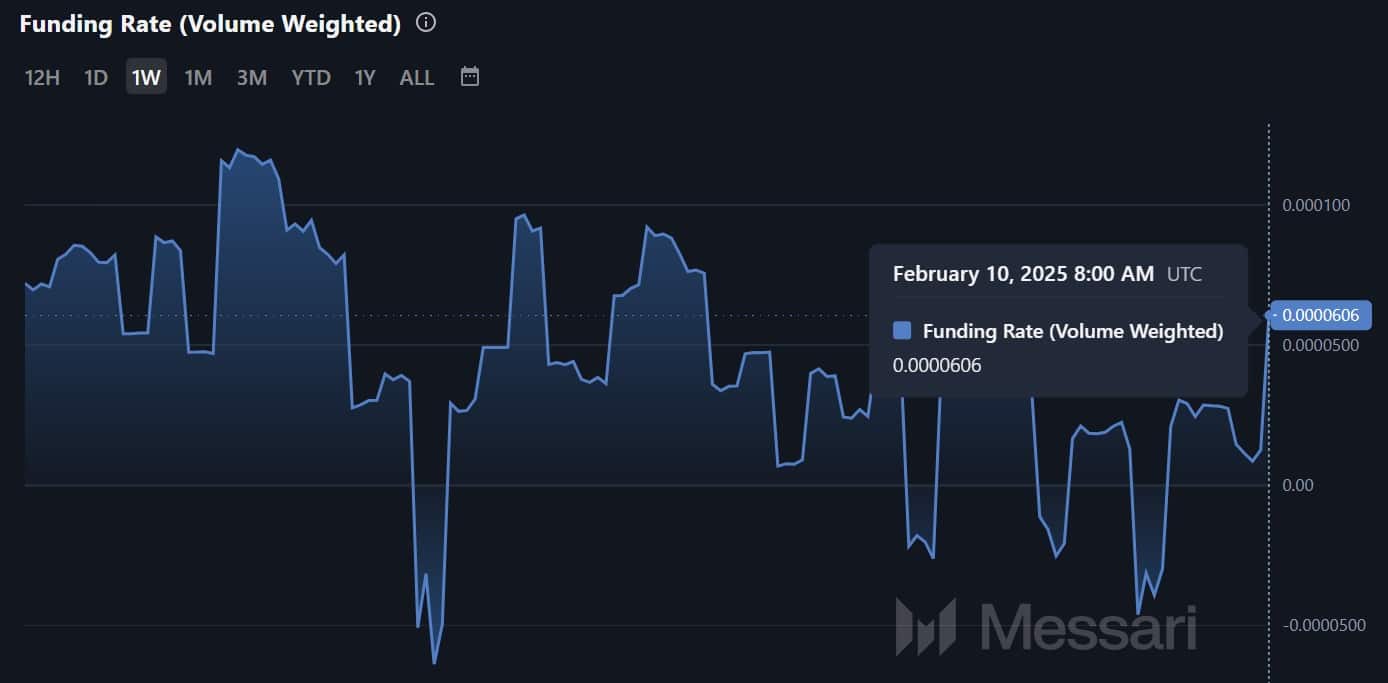
Task: Switch chart to 1M range
Action: [198, 77]
